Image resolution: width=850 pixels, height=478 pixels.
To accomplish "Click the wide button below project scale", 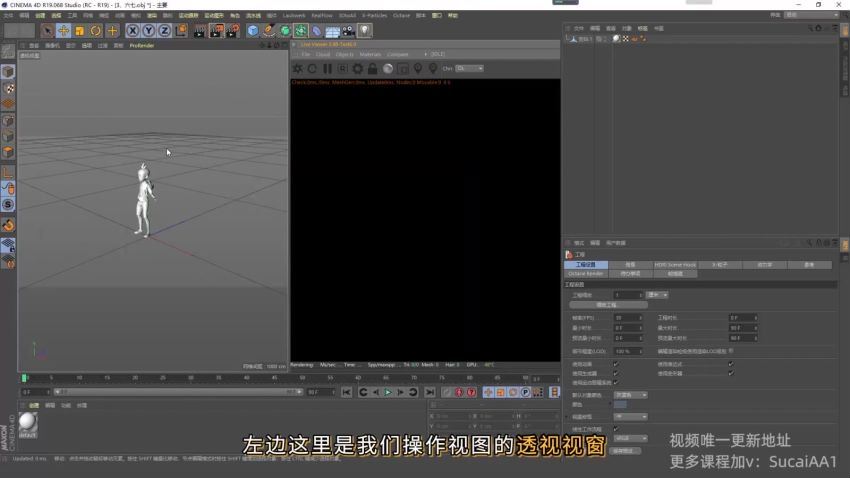I will (608, 304).
